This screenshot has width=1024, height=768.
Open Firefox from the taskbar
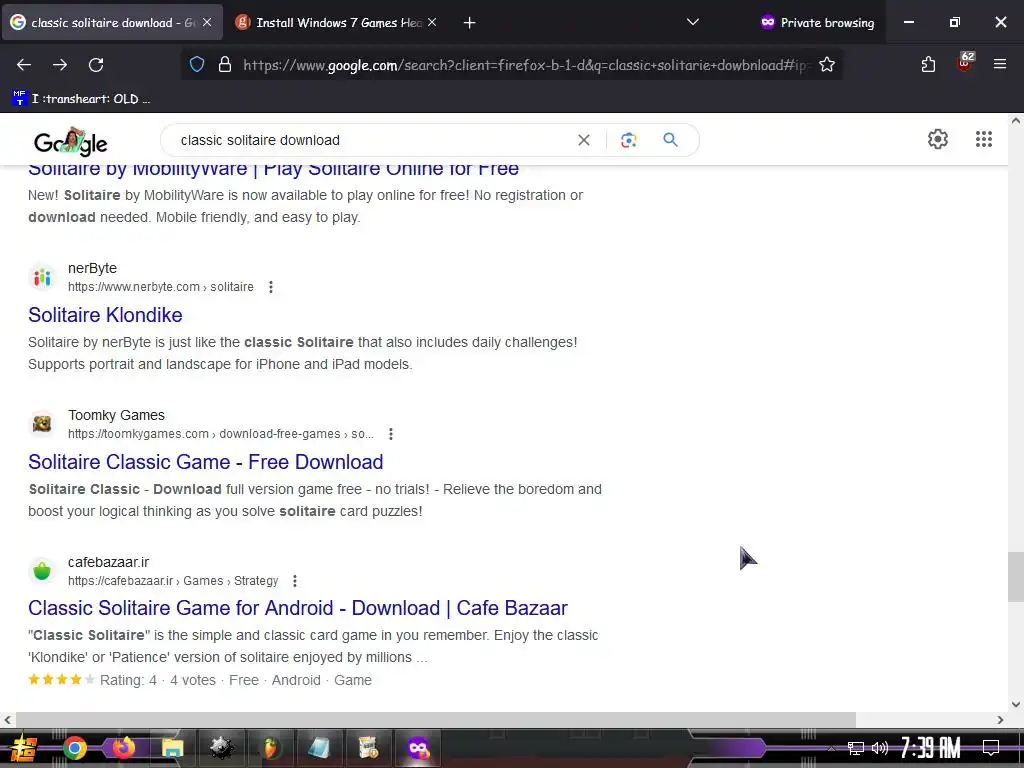pyautogui.click(x=123, y=748)
